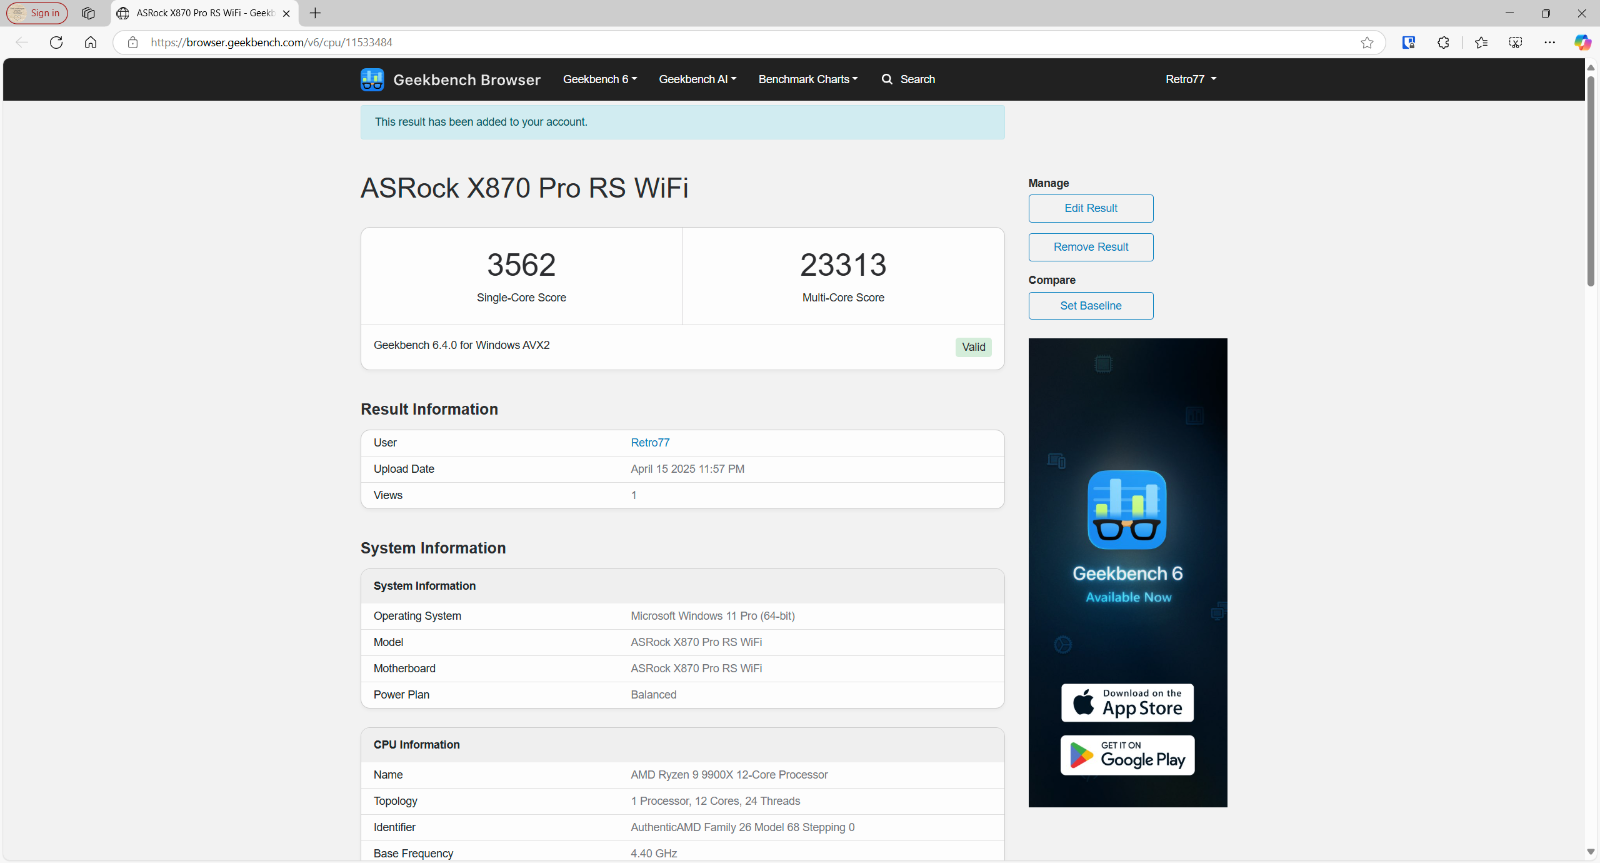
Task: Click the Set Baseline button
Action: (x=1091, y=306)
